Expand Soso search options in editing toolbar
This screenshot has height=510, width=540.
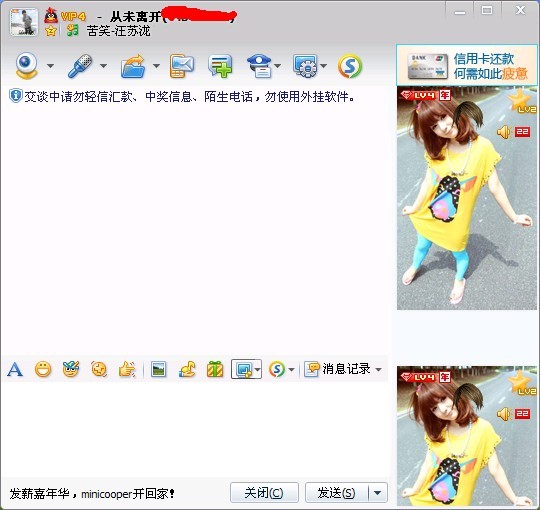tap(291, 370)
